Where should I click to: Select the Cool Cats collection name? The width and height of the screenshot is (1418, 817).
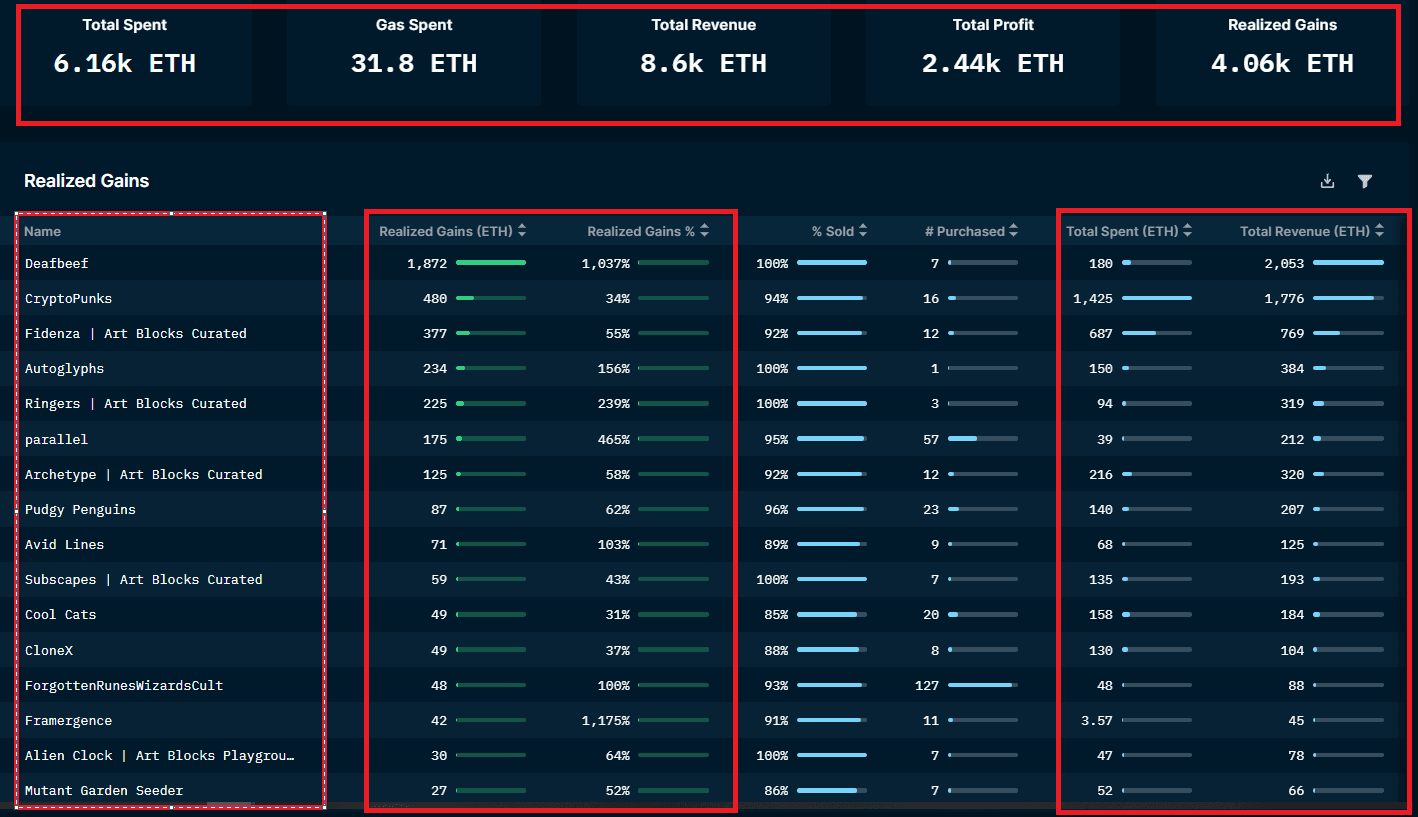[61, 615]
